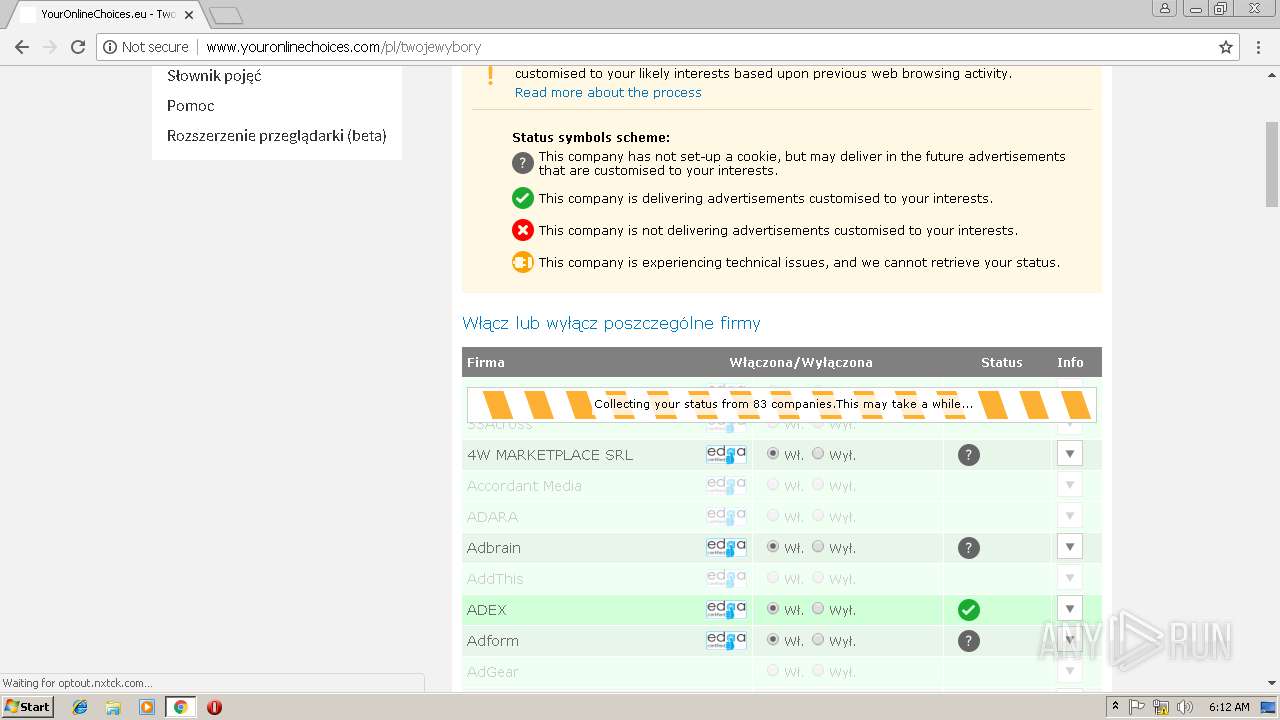Select Wył. for Accordant Media
Viewport: 1280px width, 720px height.
(818, 485)
